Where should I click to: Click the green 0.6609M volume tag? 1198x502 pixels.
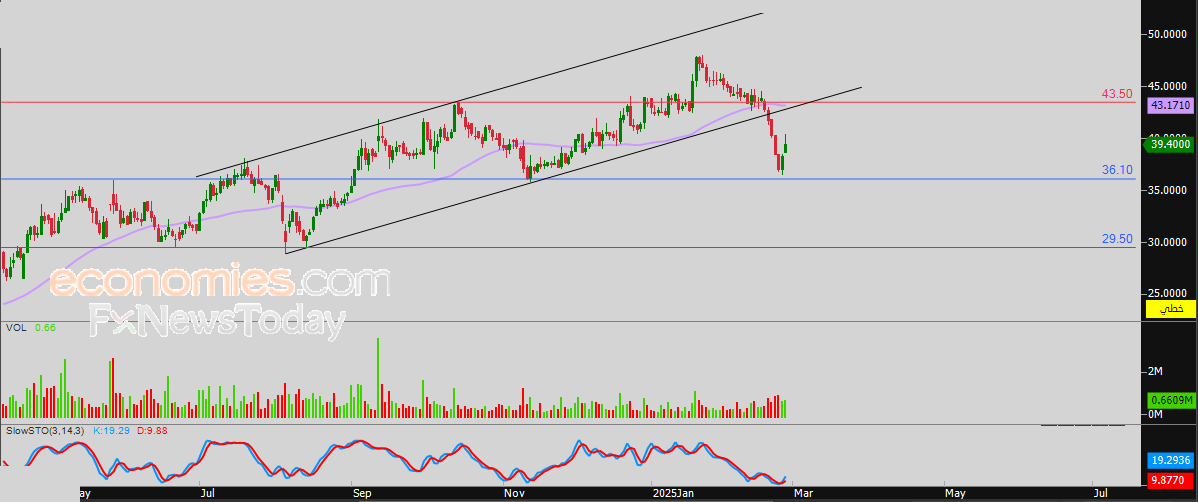click(1169, 400)
